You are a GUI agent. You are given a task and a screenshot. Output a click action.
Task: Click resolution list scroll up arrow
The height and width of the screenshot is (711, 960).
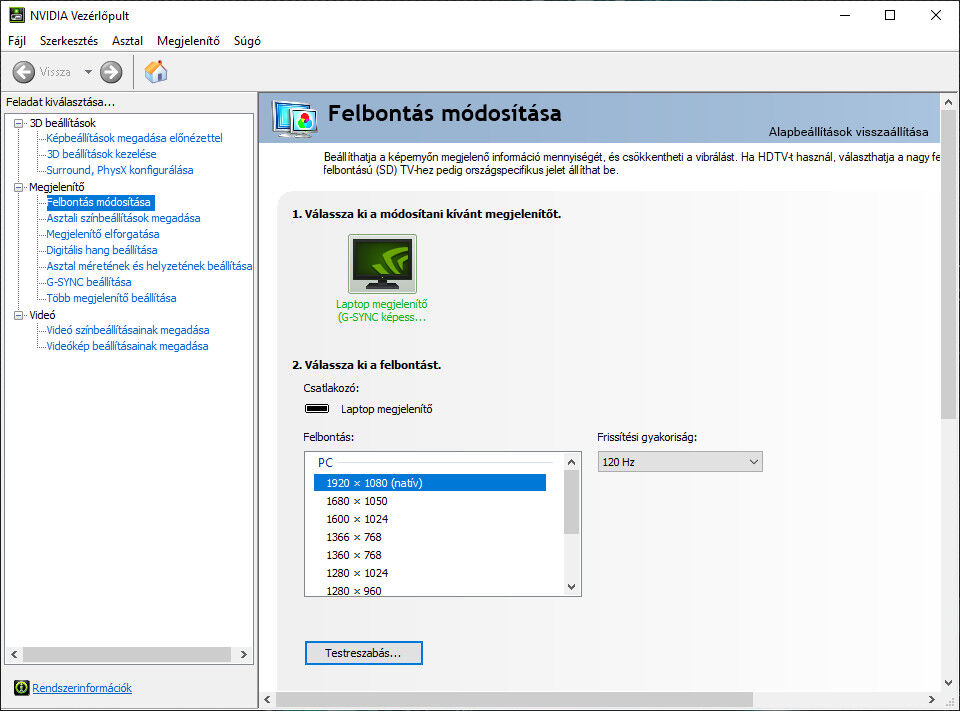pos(571,462)
